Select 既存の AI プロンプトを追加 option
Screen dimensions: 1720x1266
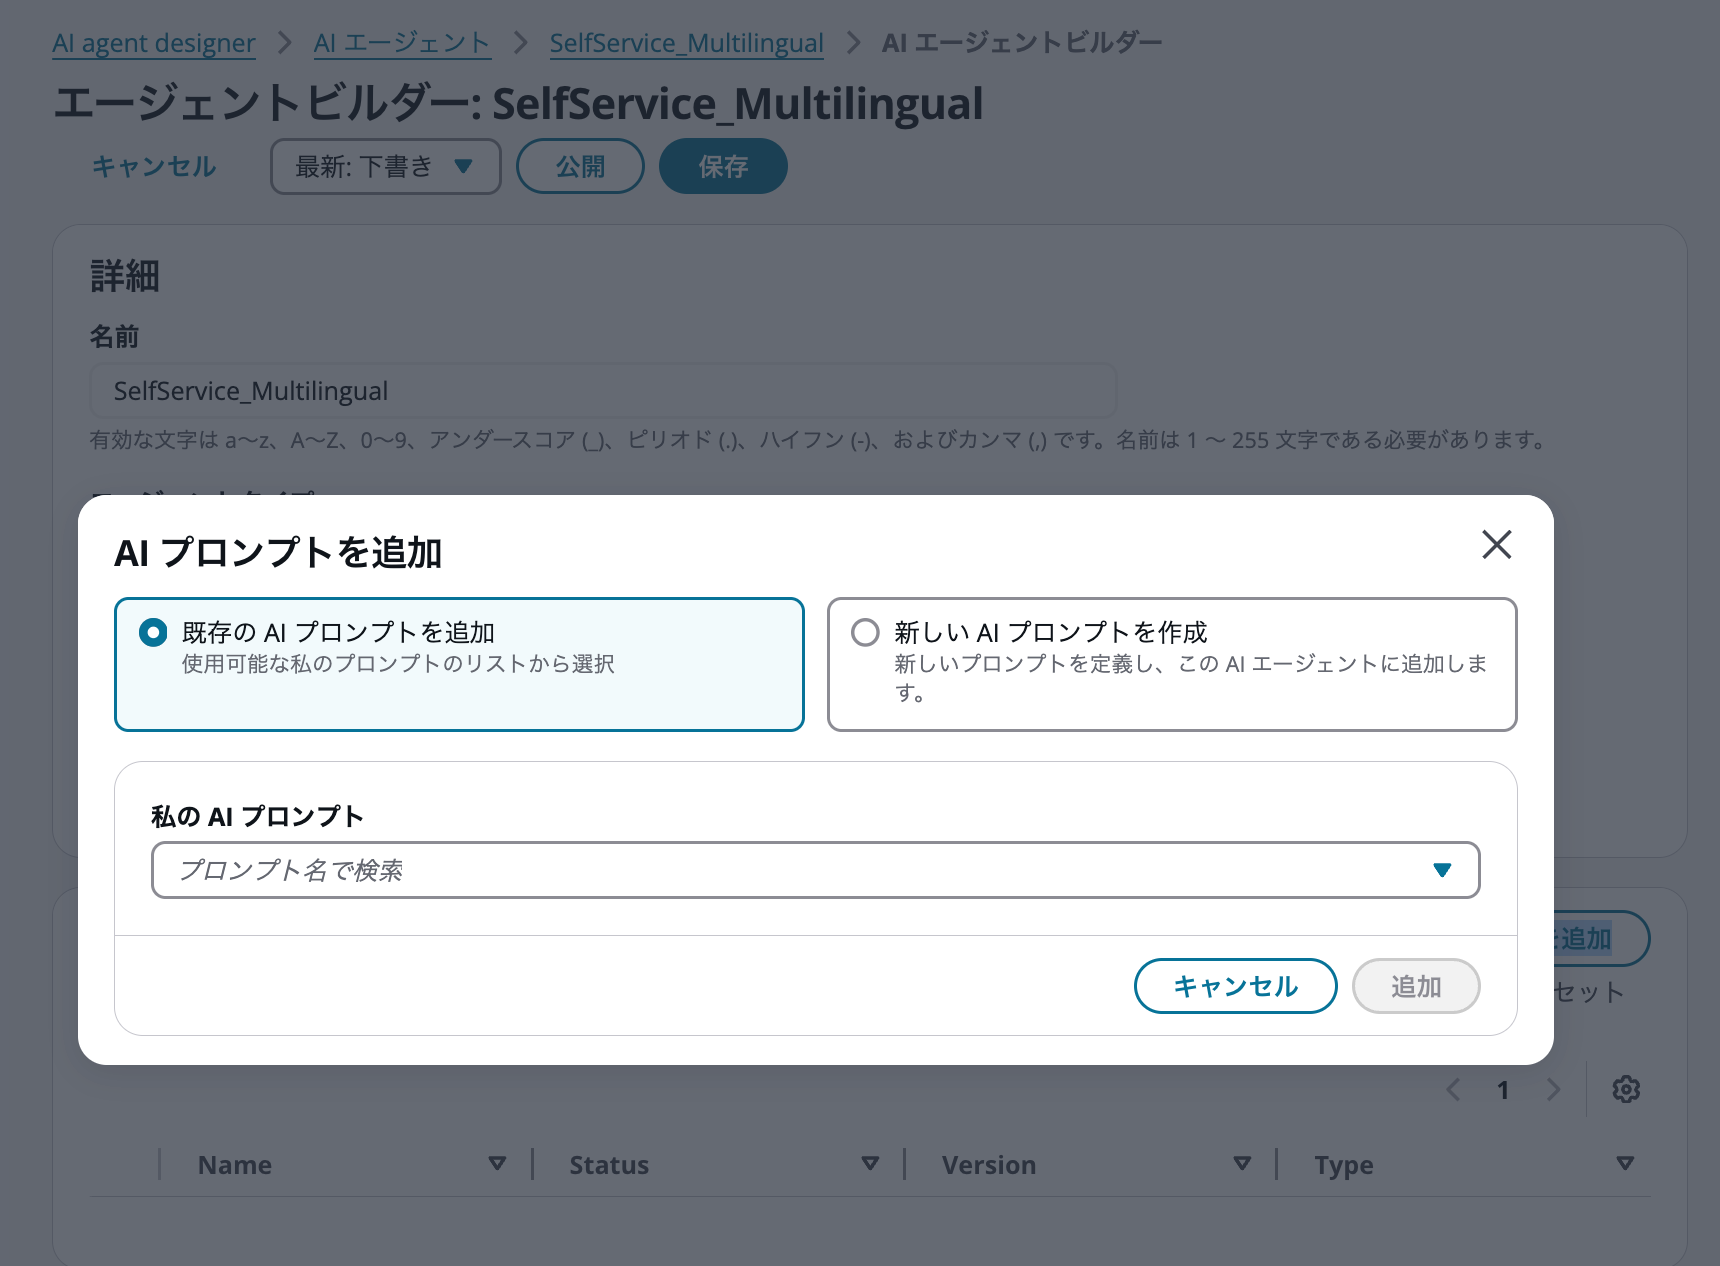point(152,632)
